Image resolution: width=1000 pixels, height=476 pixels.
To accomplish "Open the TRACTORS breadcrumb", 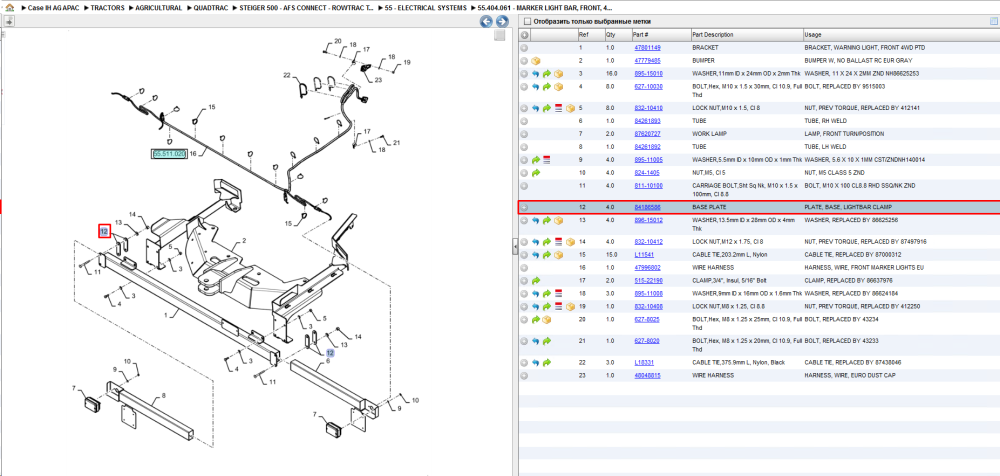I will (108, 8).
